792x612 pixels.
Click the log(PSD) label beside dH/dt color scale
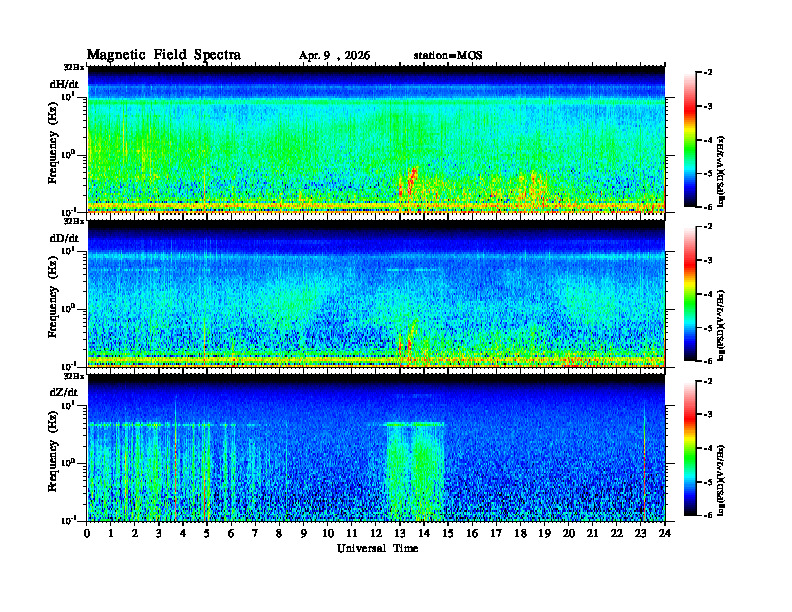721,171
